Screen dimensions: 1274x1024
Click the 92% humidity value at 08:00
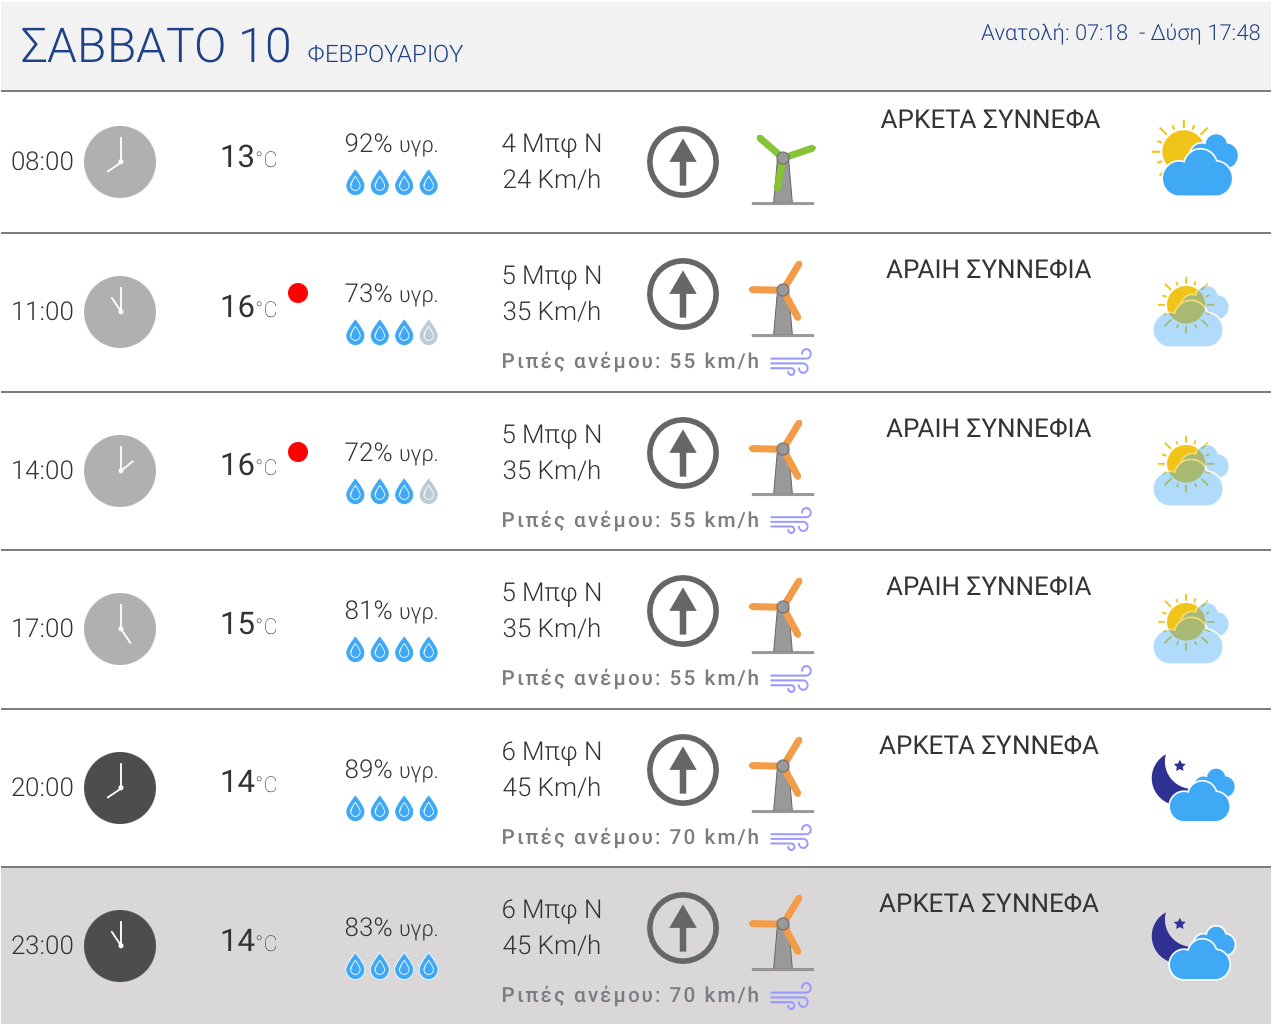391,144
